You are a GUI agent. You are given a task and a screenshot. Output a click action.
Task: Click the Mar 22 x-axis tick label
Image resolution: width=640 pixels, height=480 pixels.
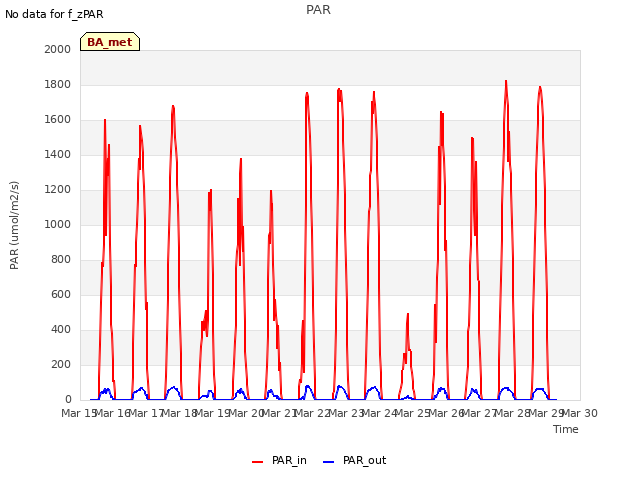(x=313, y=413)
